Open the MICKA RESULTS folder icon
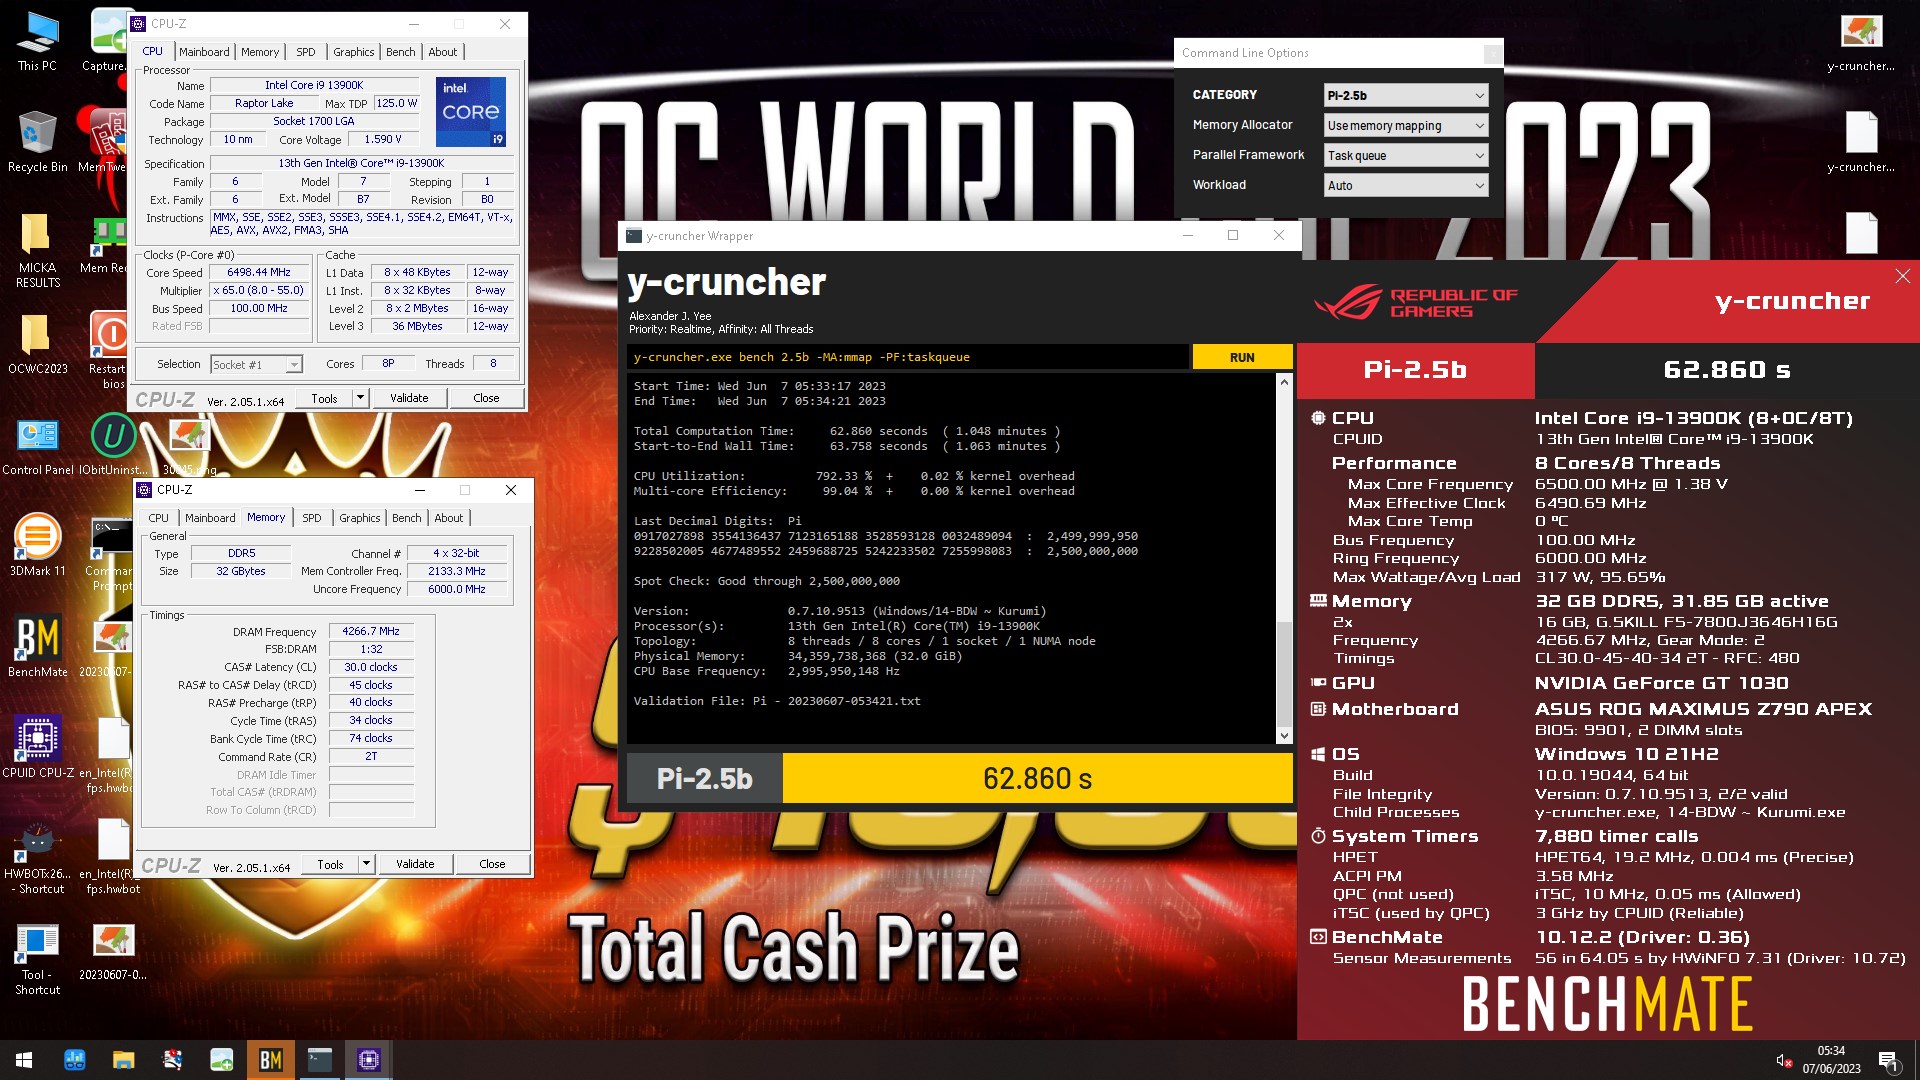The height and width of the screenshot is (1080, 1920). coord(37,250)
